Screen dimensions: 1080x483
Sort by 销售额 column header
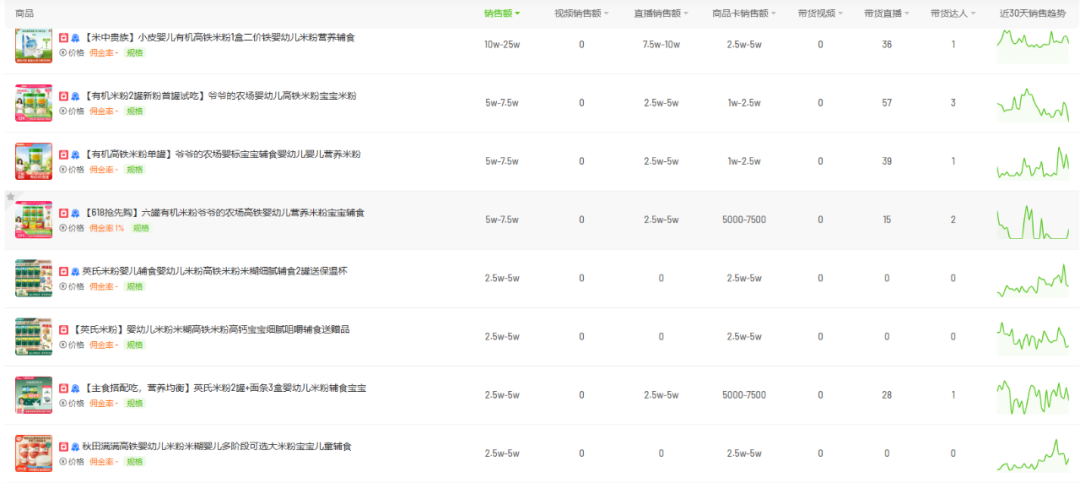[501, 13]
